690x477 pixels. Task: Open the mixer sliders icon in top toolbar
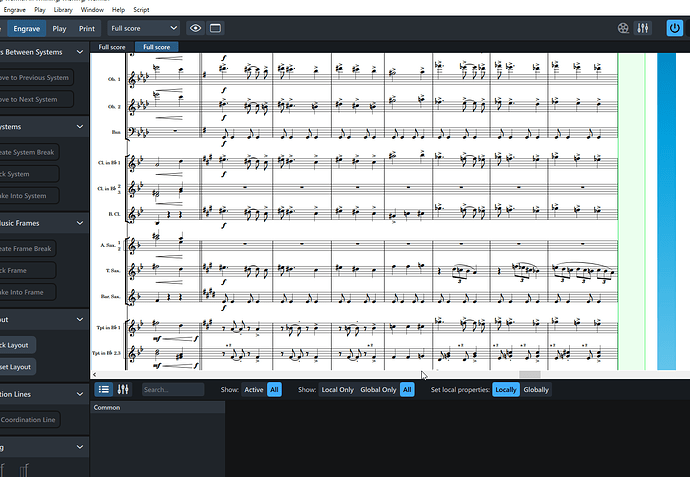[x=642, y=28]
